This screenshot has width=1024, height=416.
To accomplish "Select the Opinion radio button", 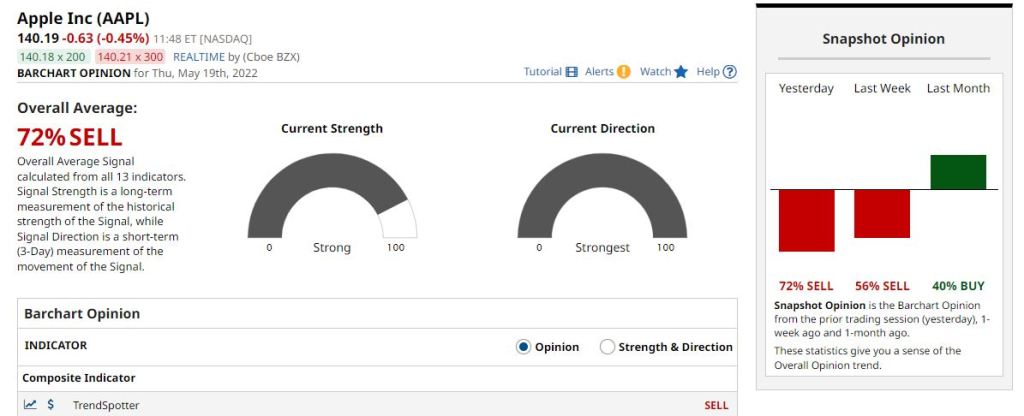I will point(523,347).
